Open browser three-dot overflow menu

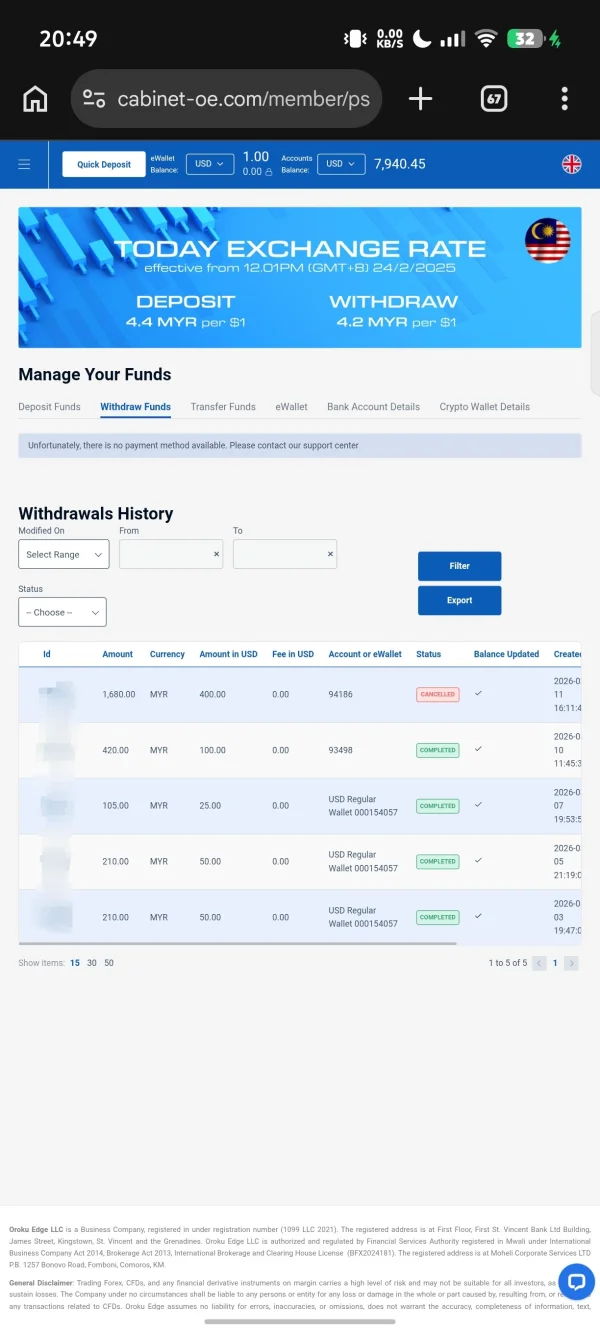tap(565, 98)
